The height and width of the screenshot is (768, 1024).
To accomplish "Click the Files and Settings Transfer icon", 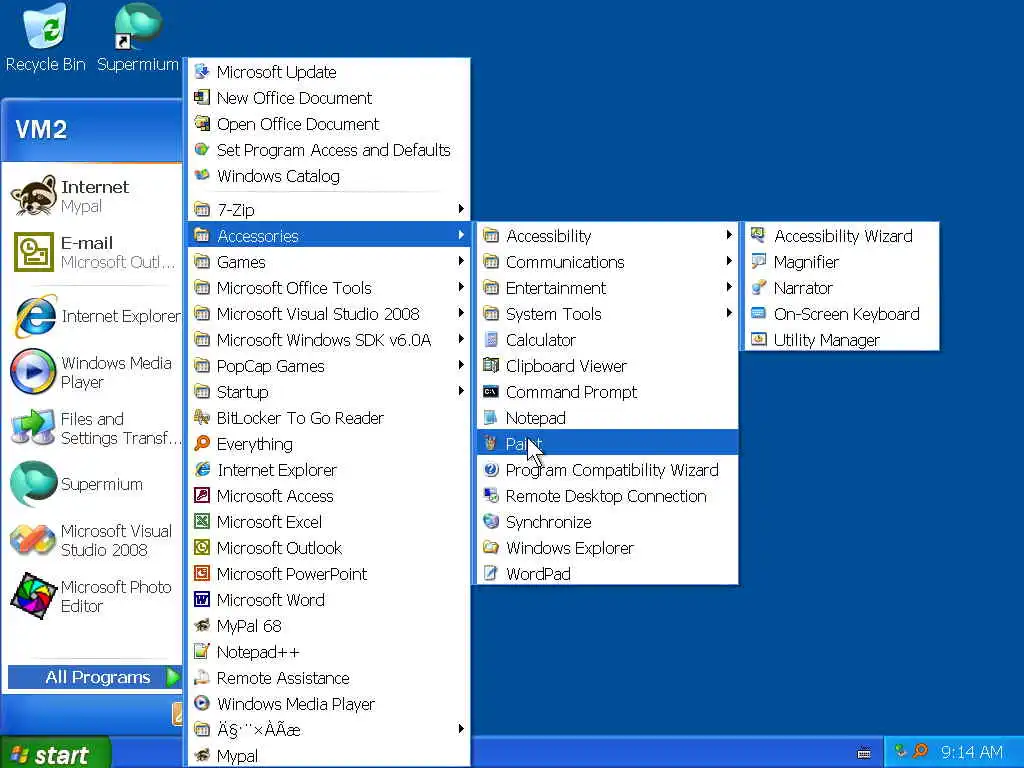I will 33,428.
